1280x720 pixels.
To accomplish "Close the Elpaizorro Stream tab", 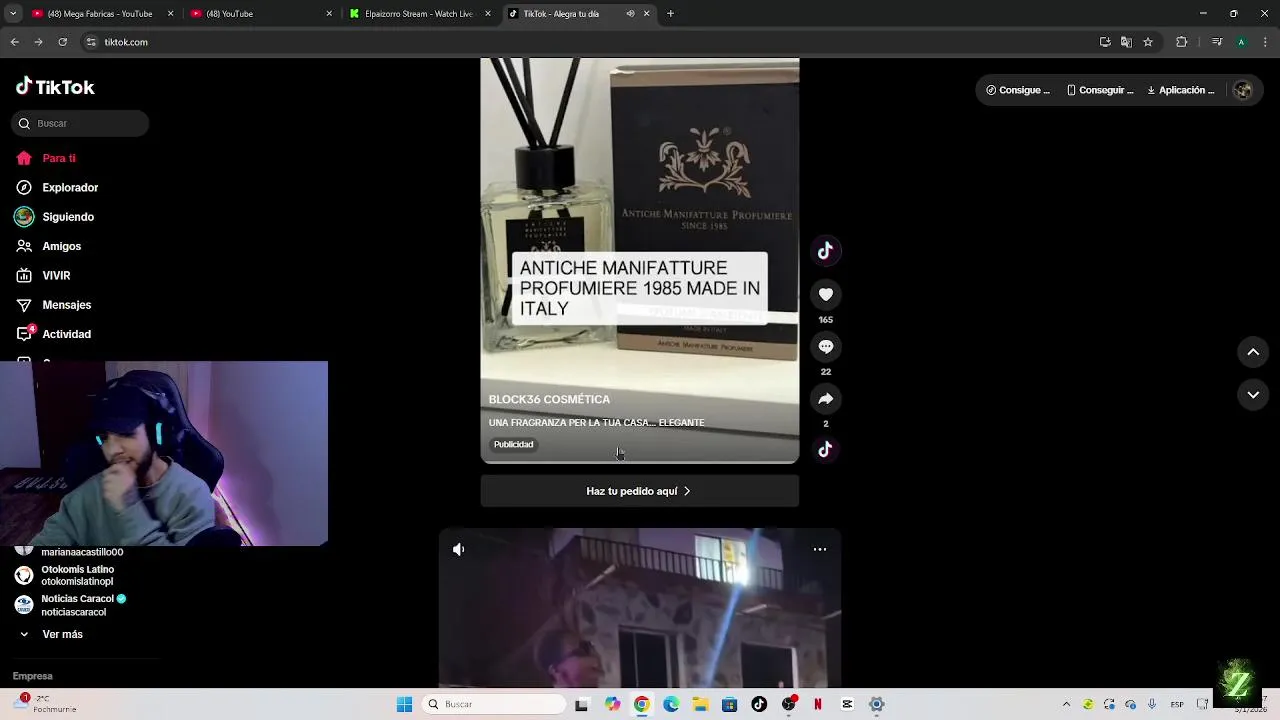I will coord(488,14).
